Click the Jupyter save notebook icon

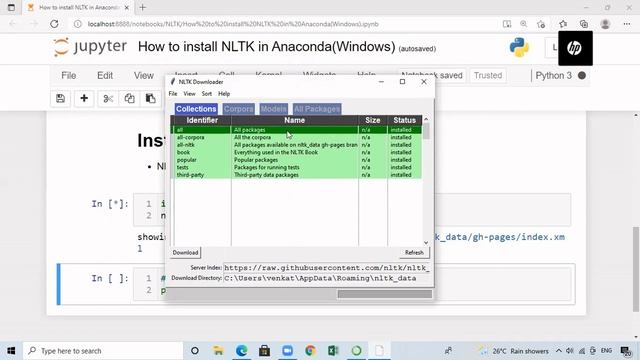[x=60, y=98]
